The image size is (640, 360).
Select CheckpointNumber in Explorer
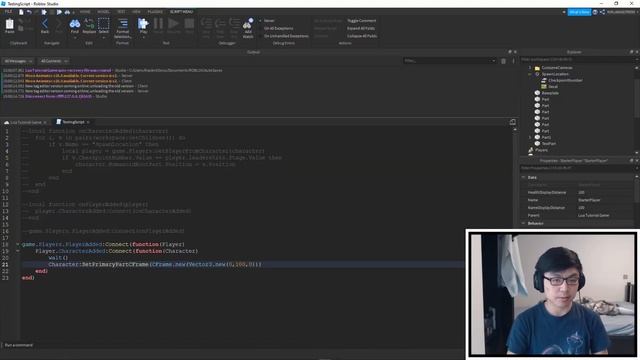(x=565, y=80)
